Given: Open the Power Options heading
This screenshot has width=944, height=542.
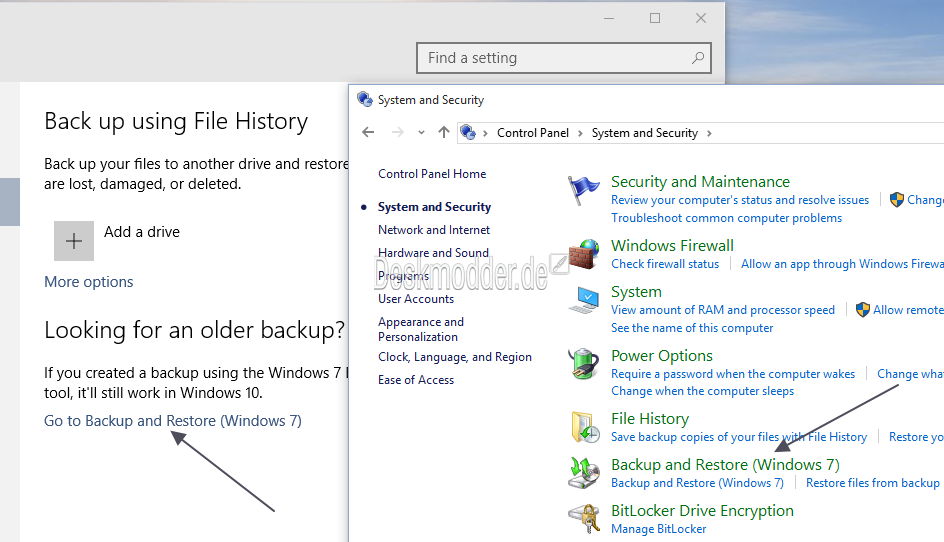Looking at the screenshot, I should pos(662,355).
